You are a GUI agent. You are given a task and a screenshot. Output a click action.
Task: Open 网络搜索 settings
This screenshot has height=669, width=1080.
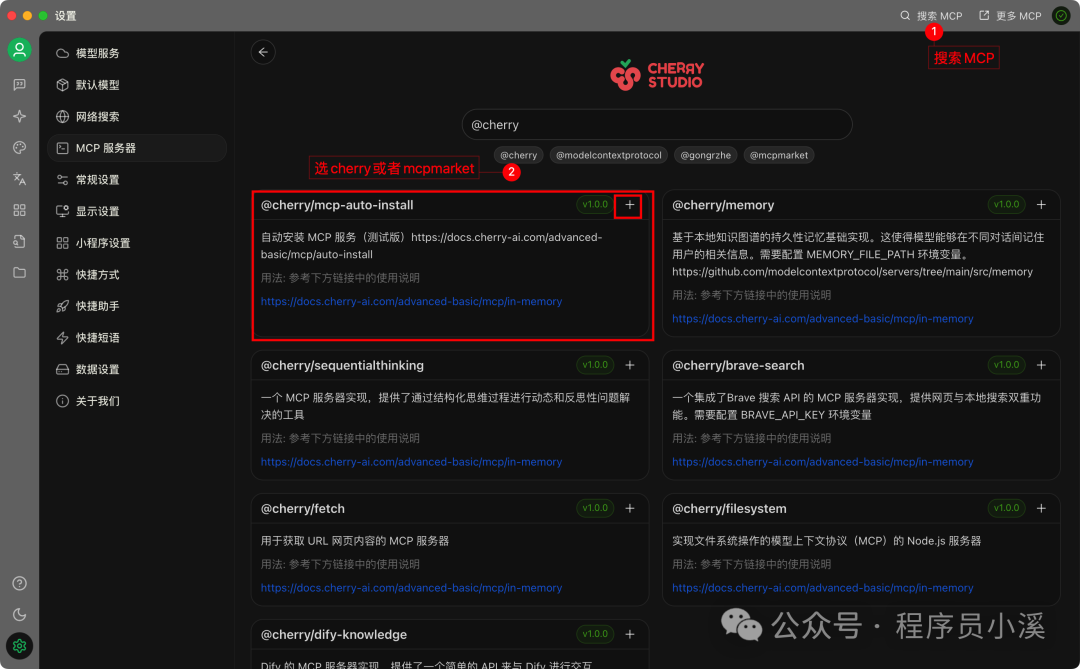click(x=136, y=116)
